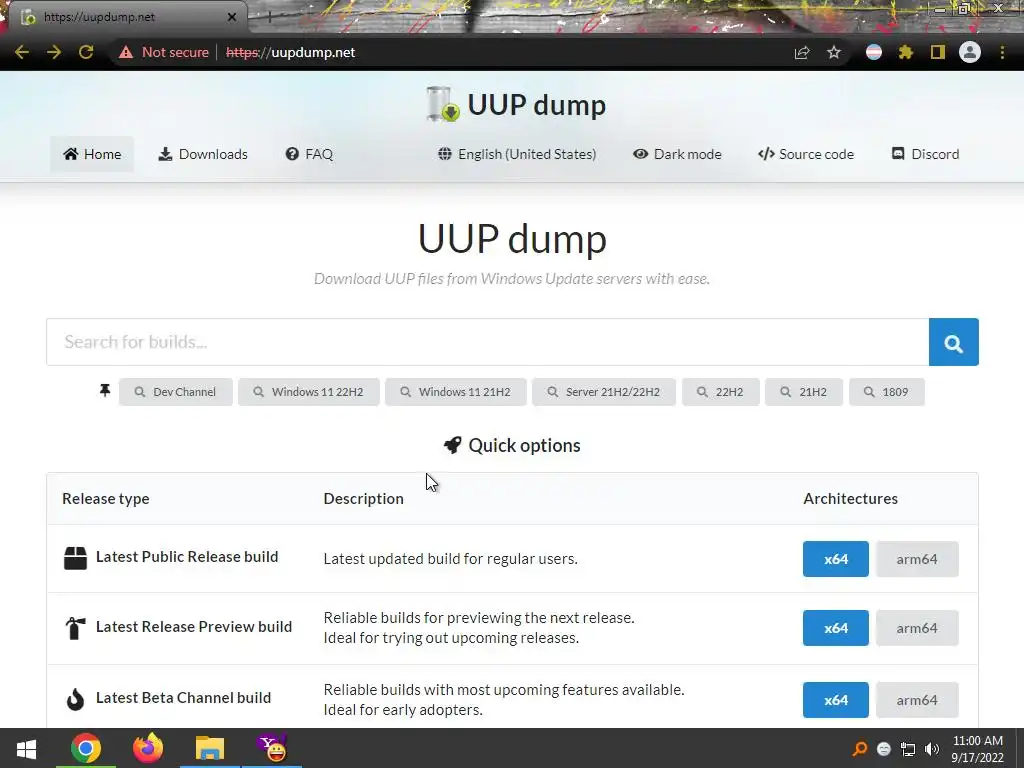The image size is (1024, 768).
Task: Choose arm64 for Latest Public Release build
Action: click(917, 559)
